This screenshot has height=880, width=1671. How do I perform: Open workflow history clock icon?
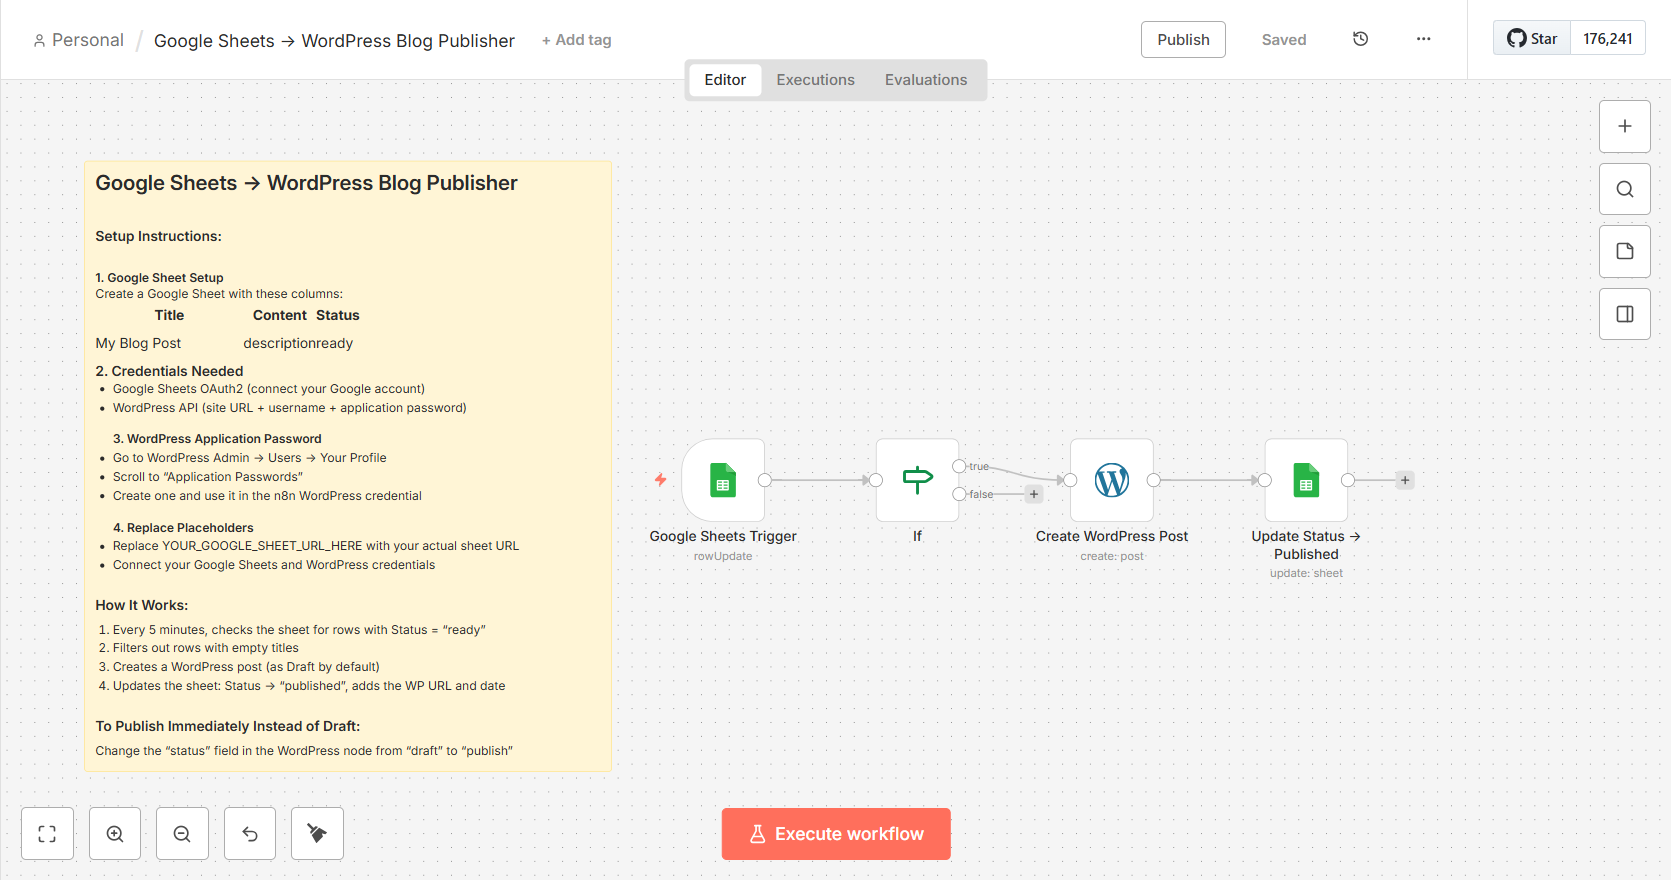click(1360, 39)
